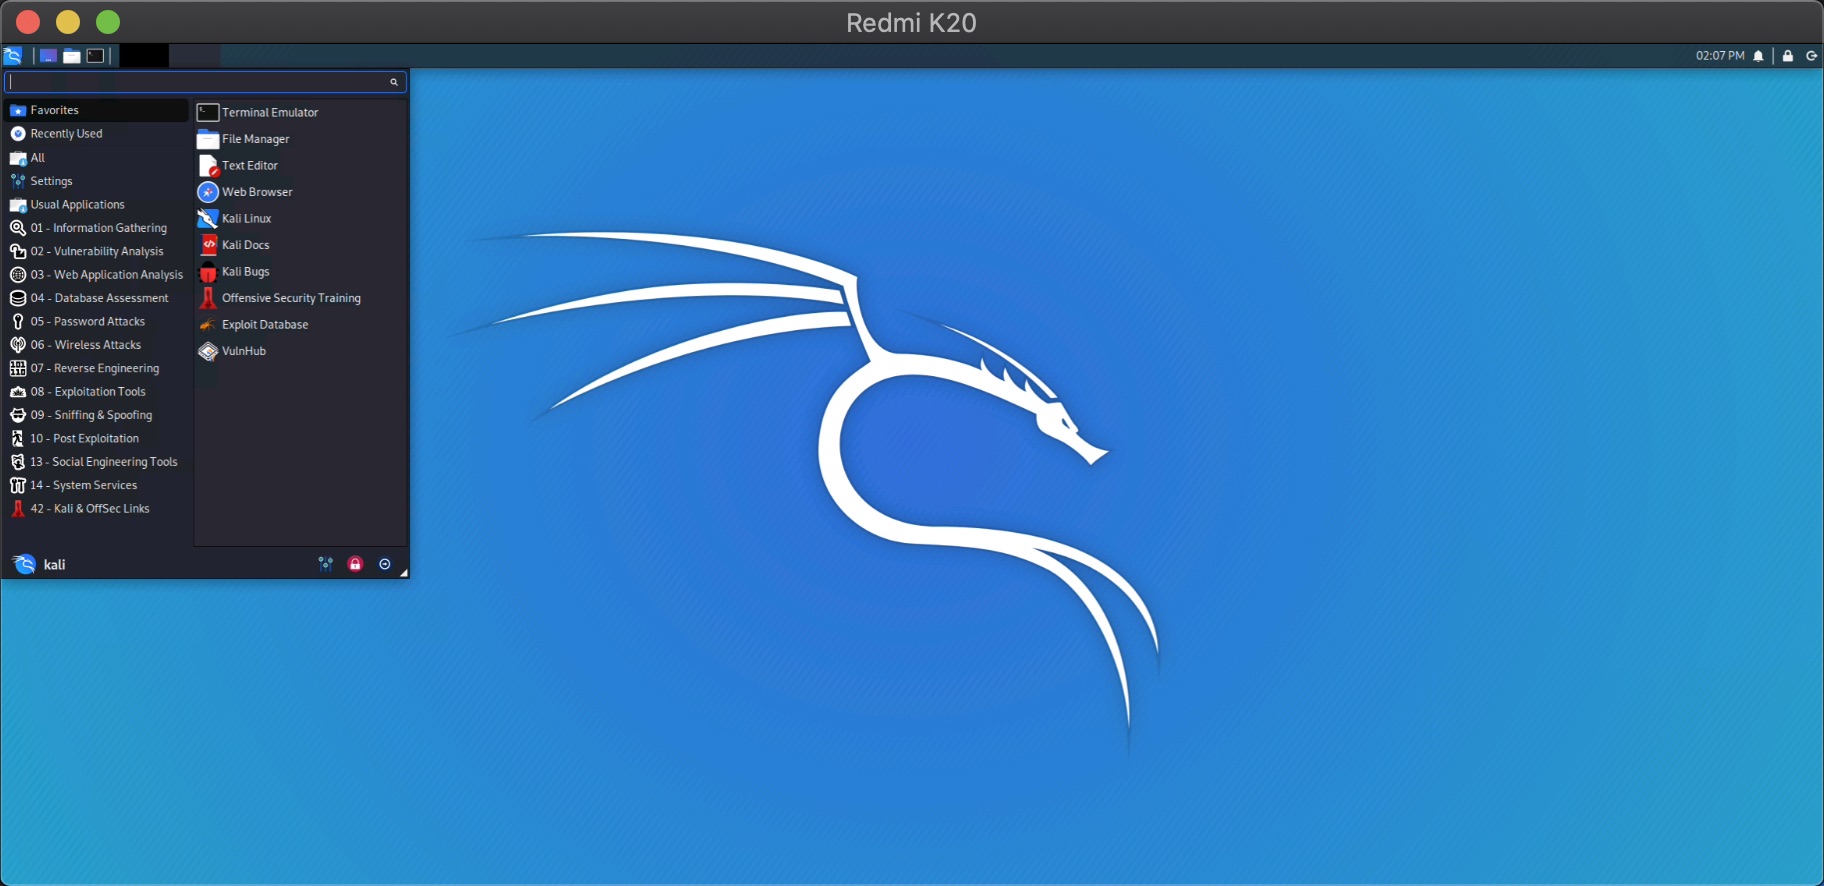The width and height of the screenshot is (1824, 886).
Task: Select 09 - Sniffing & Spoofing category
Action: (97, 415)
